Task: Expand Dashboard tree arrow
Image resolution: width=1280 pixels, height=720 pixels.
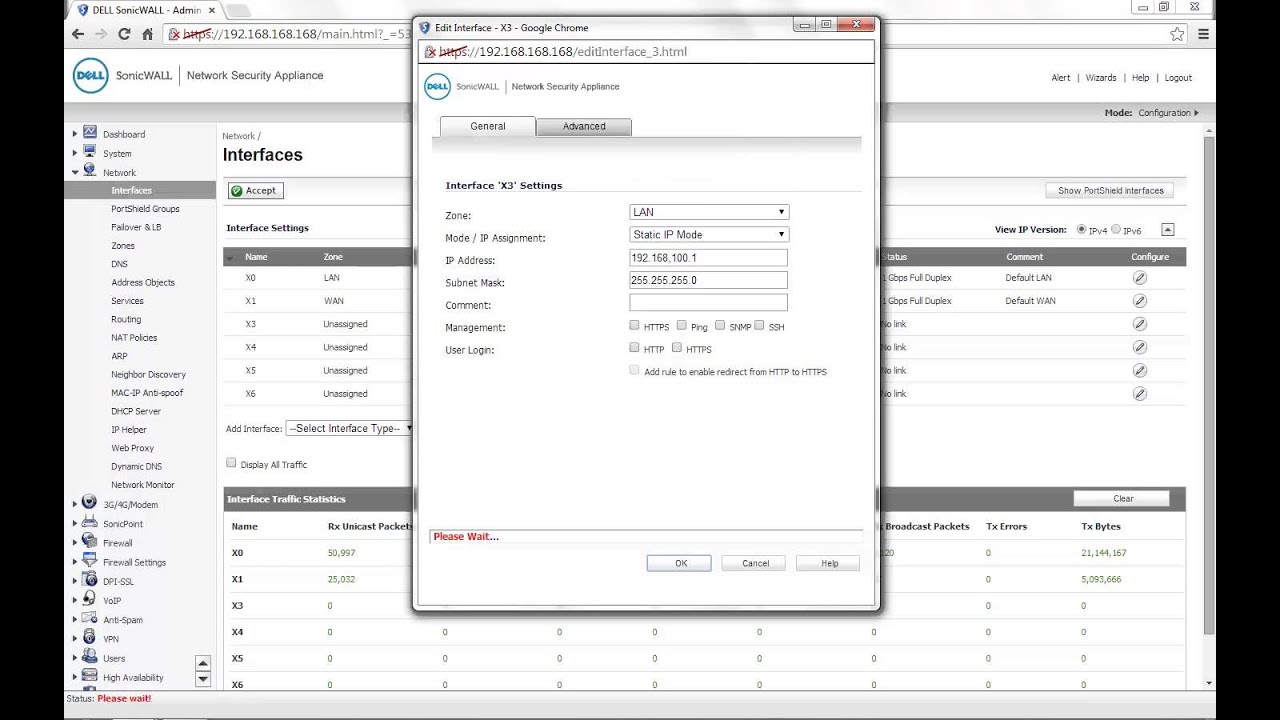Action: pos(75,134)
